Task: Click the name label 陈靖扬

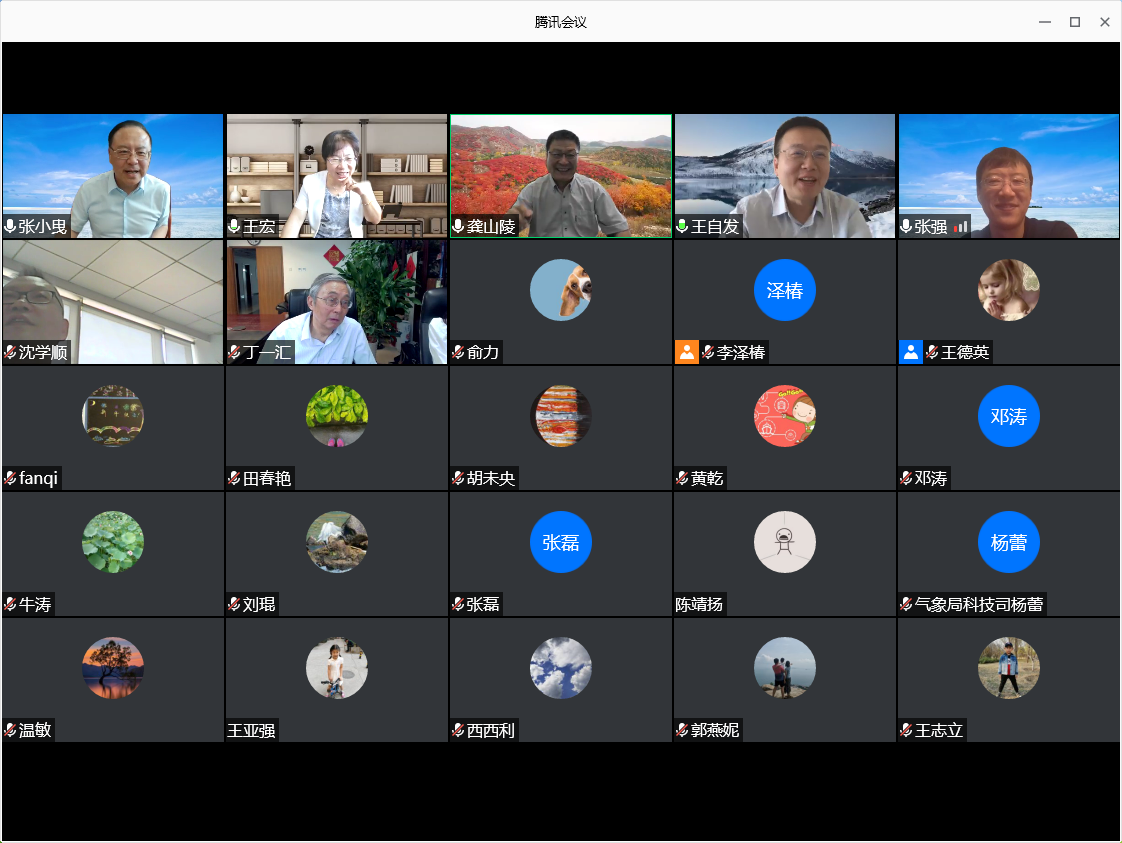Action: (x=699, y=605)
